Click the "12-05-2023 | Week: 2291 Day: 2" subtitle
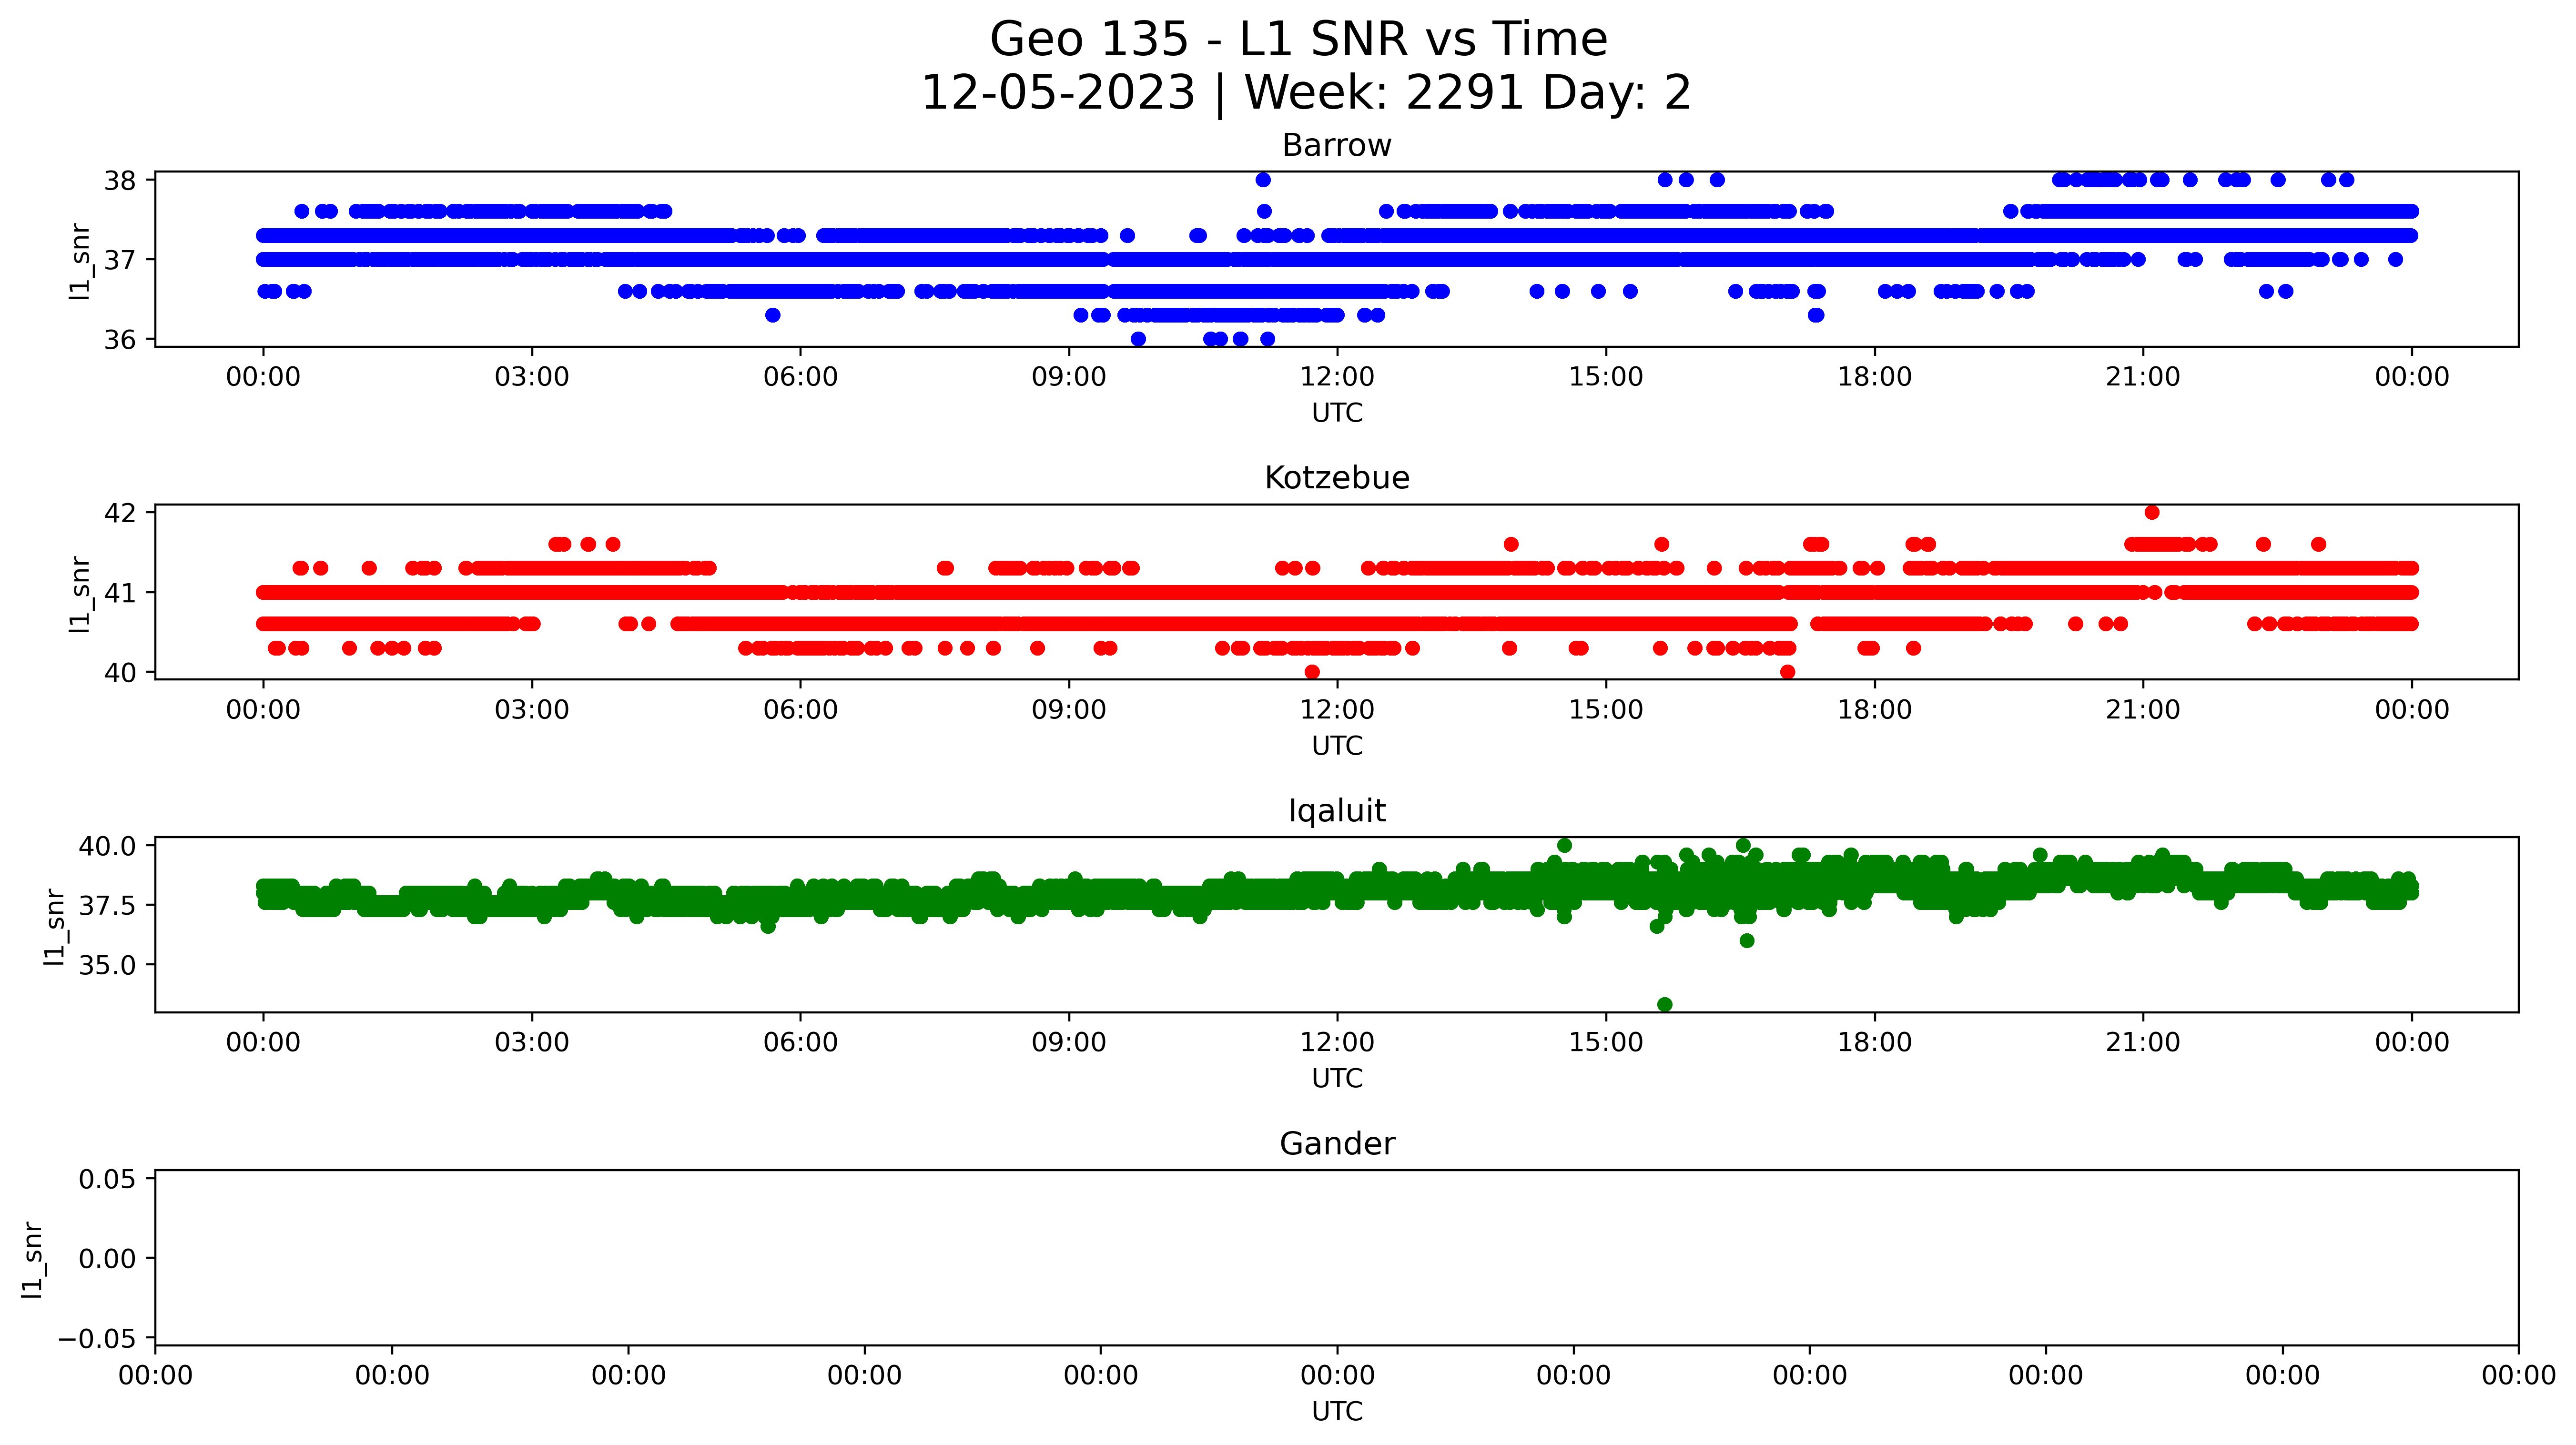The height and width of the screenshot is (1445, 2576). (x=1305, y=93)
